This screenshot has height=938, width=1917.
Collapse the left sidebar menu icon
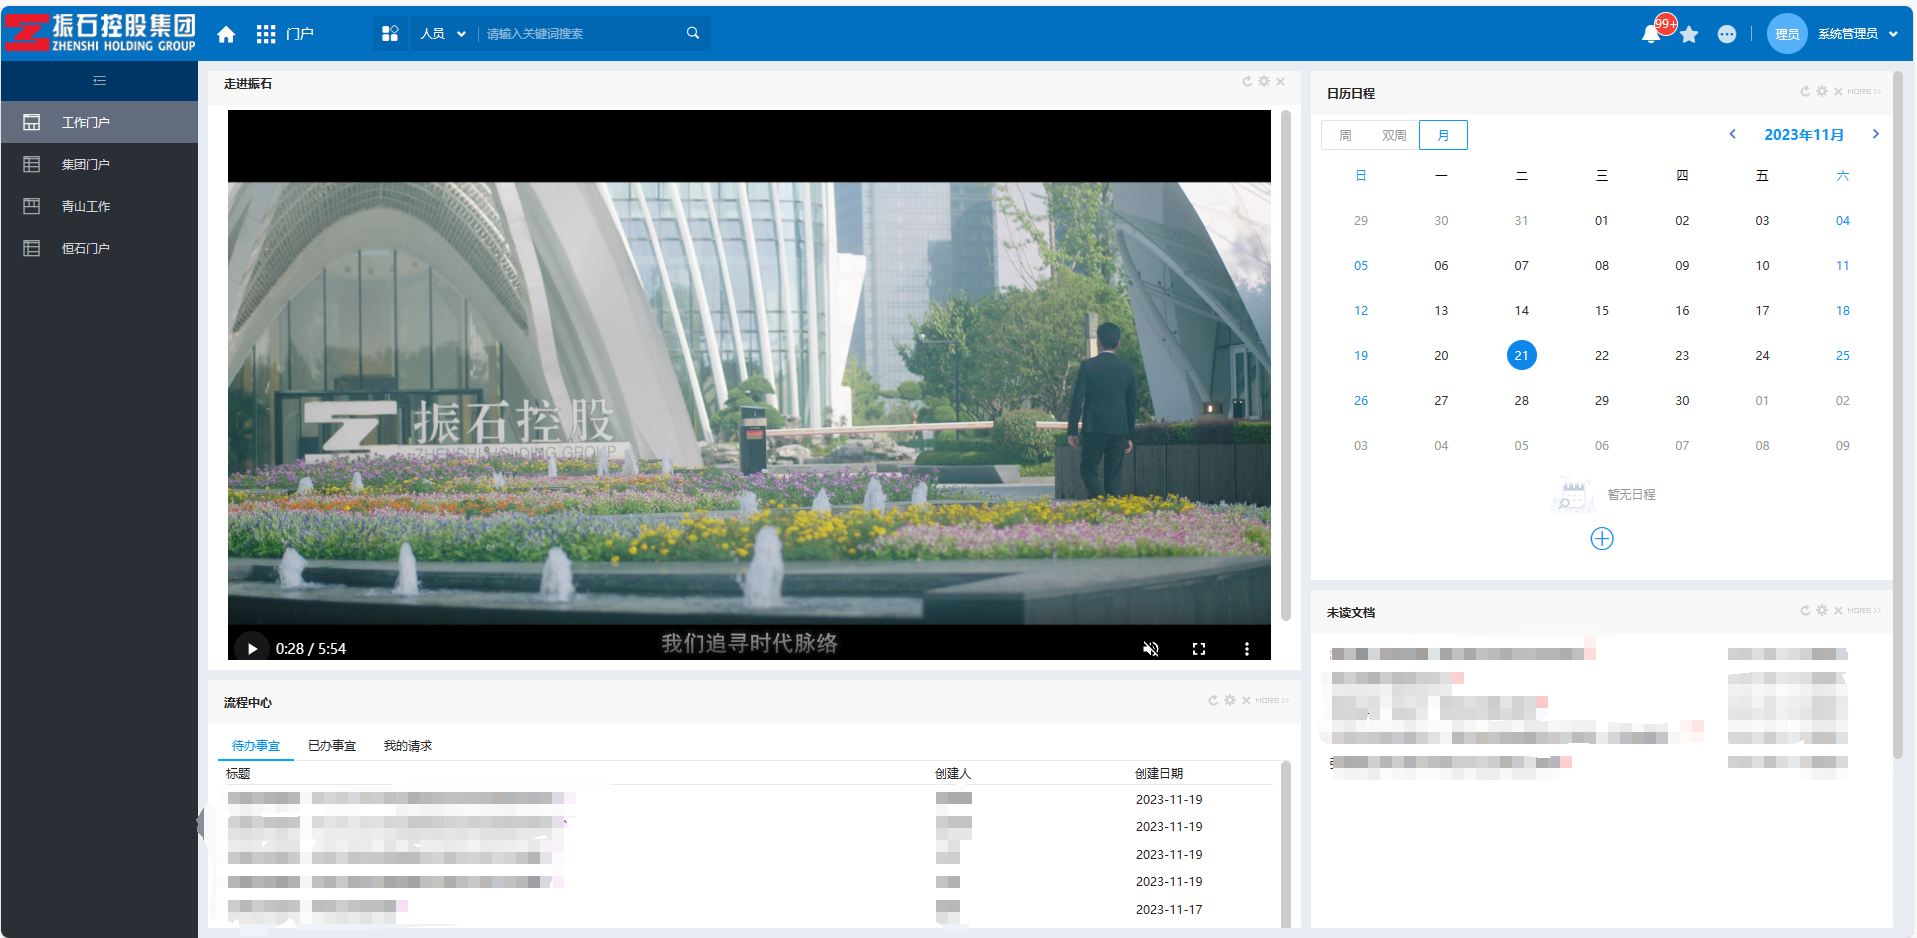(x=99, y=81)
